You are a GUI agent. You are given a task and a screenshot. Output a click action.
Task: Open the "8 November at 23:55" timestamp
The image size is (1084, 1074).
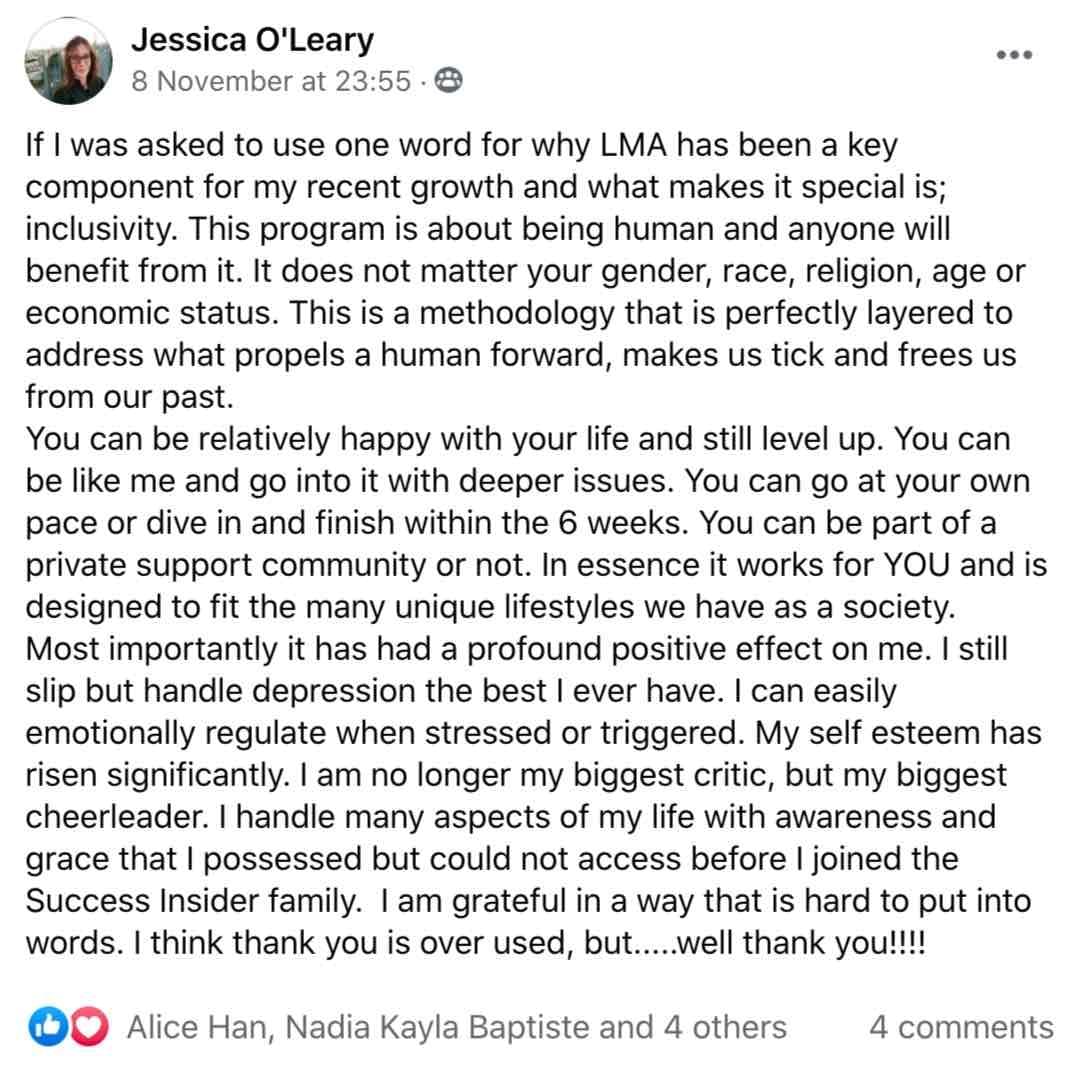(x=271, y=82)
